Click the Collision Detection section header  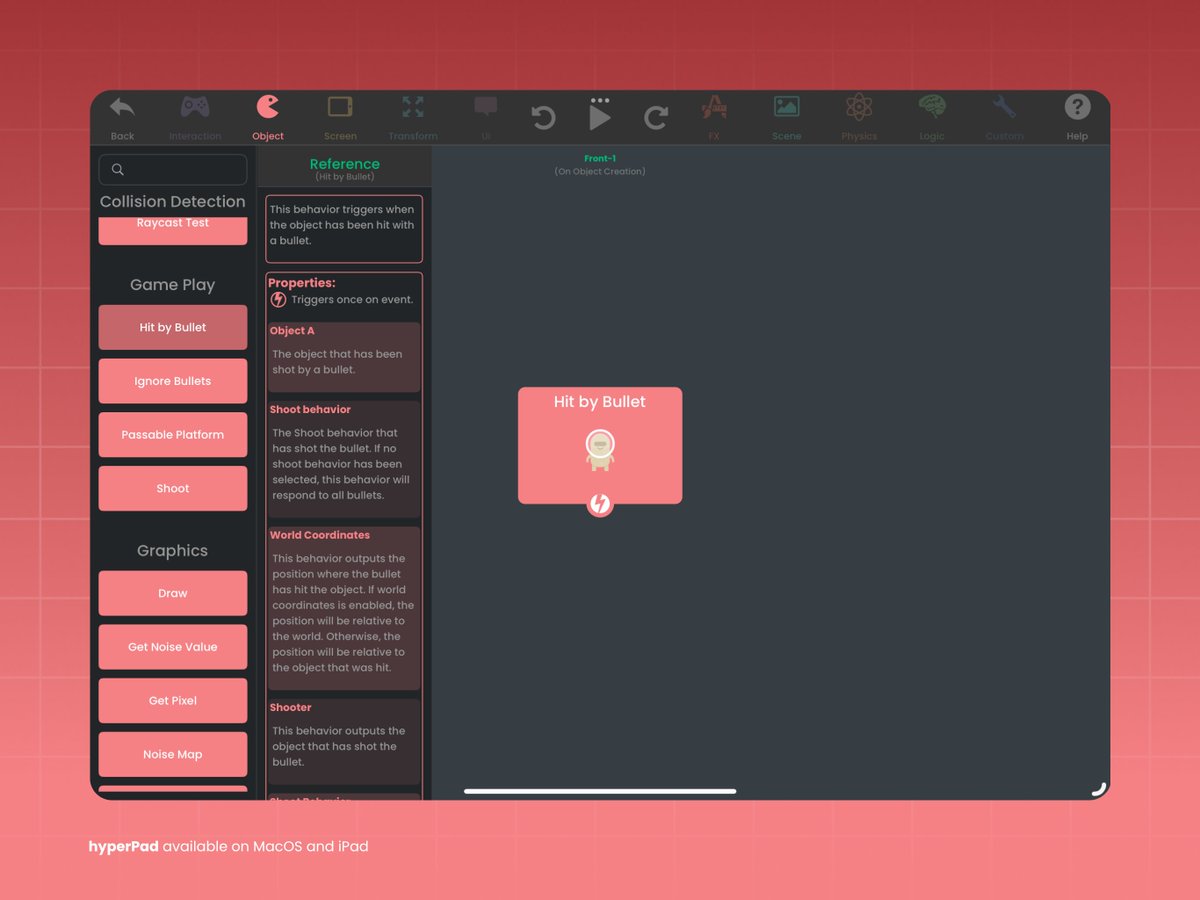tap(173, 202)
